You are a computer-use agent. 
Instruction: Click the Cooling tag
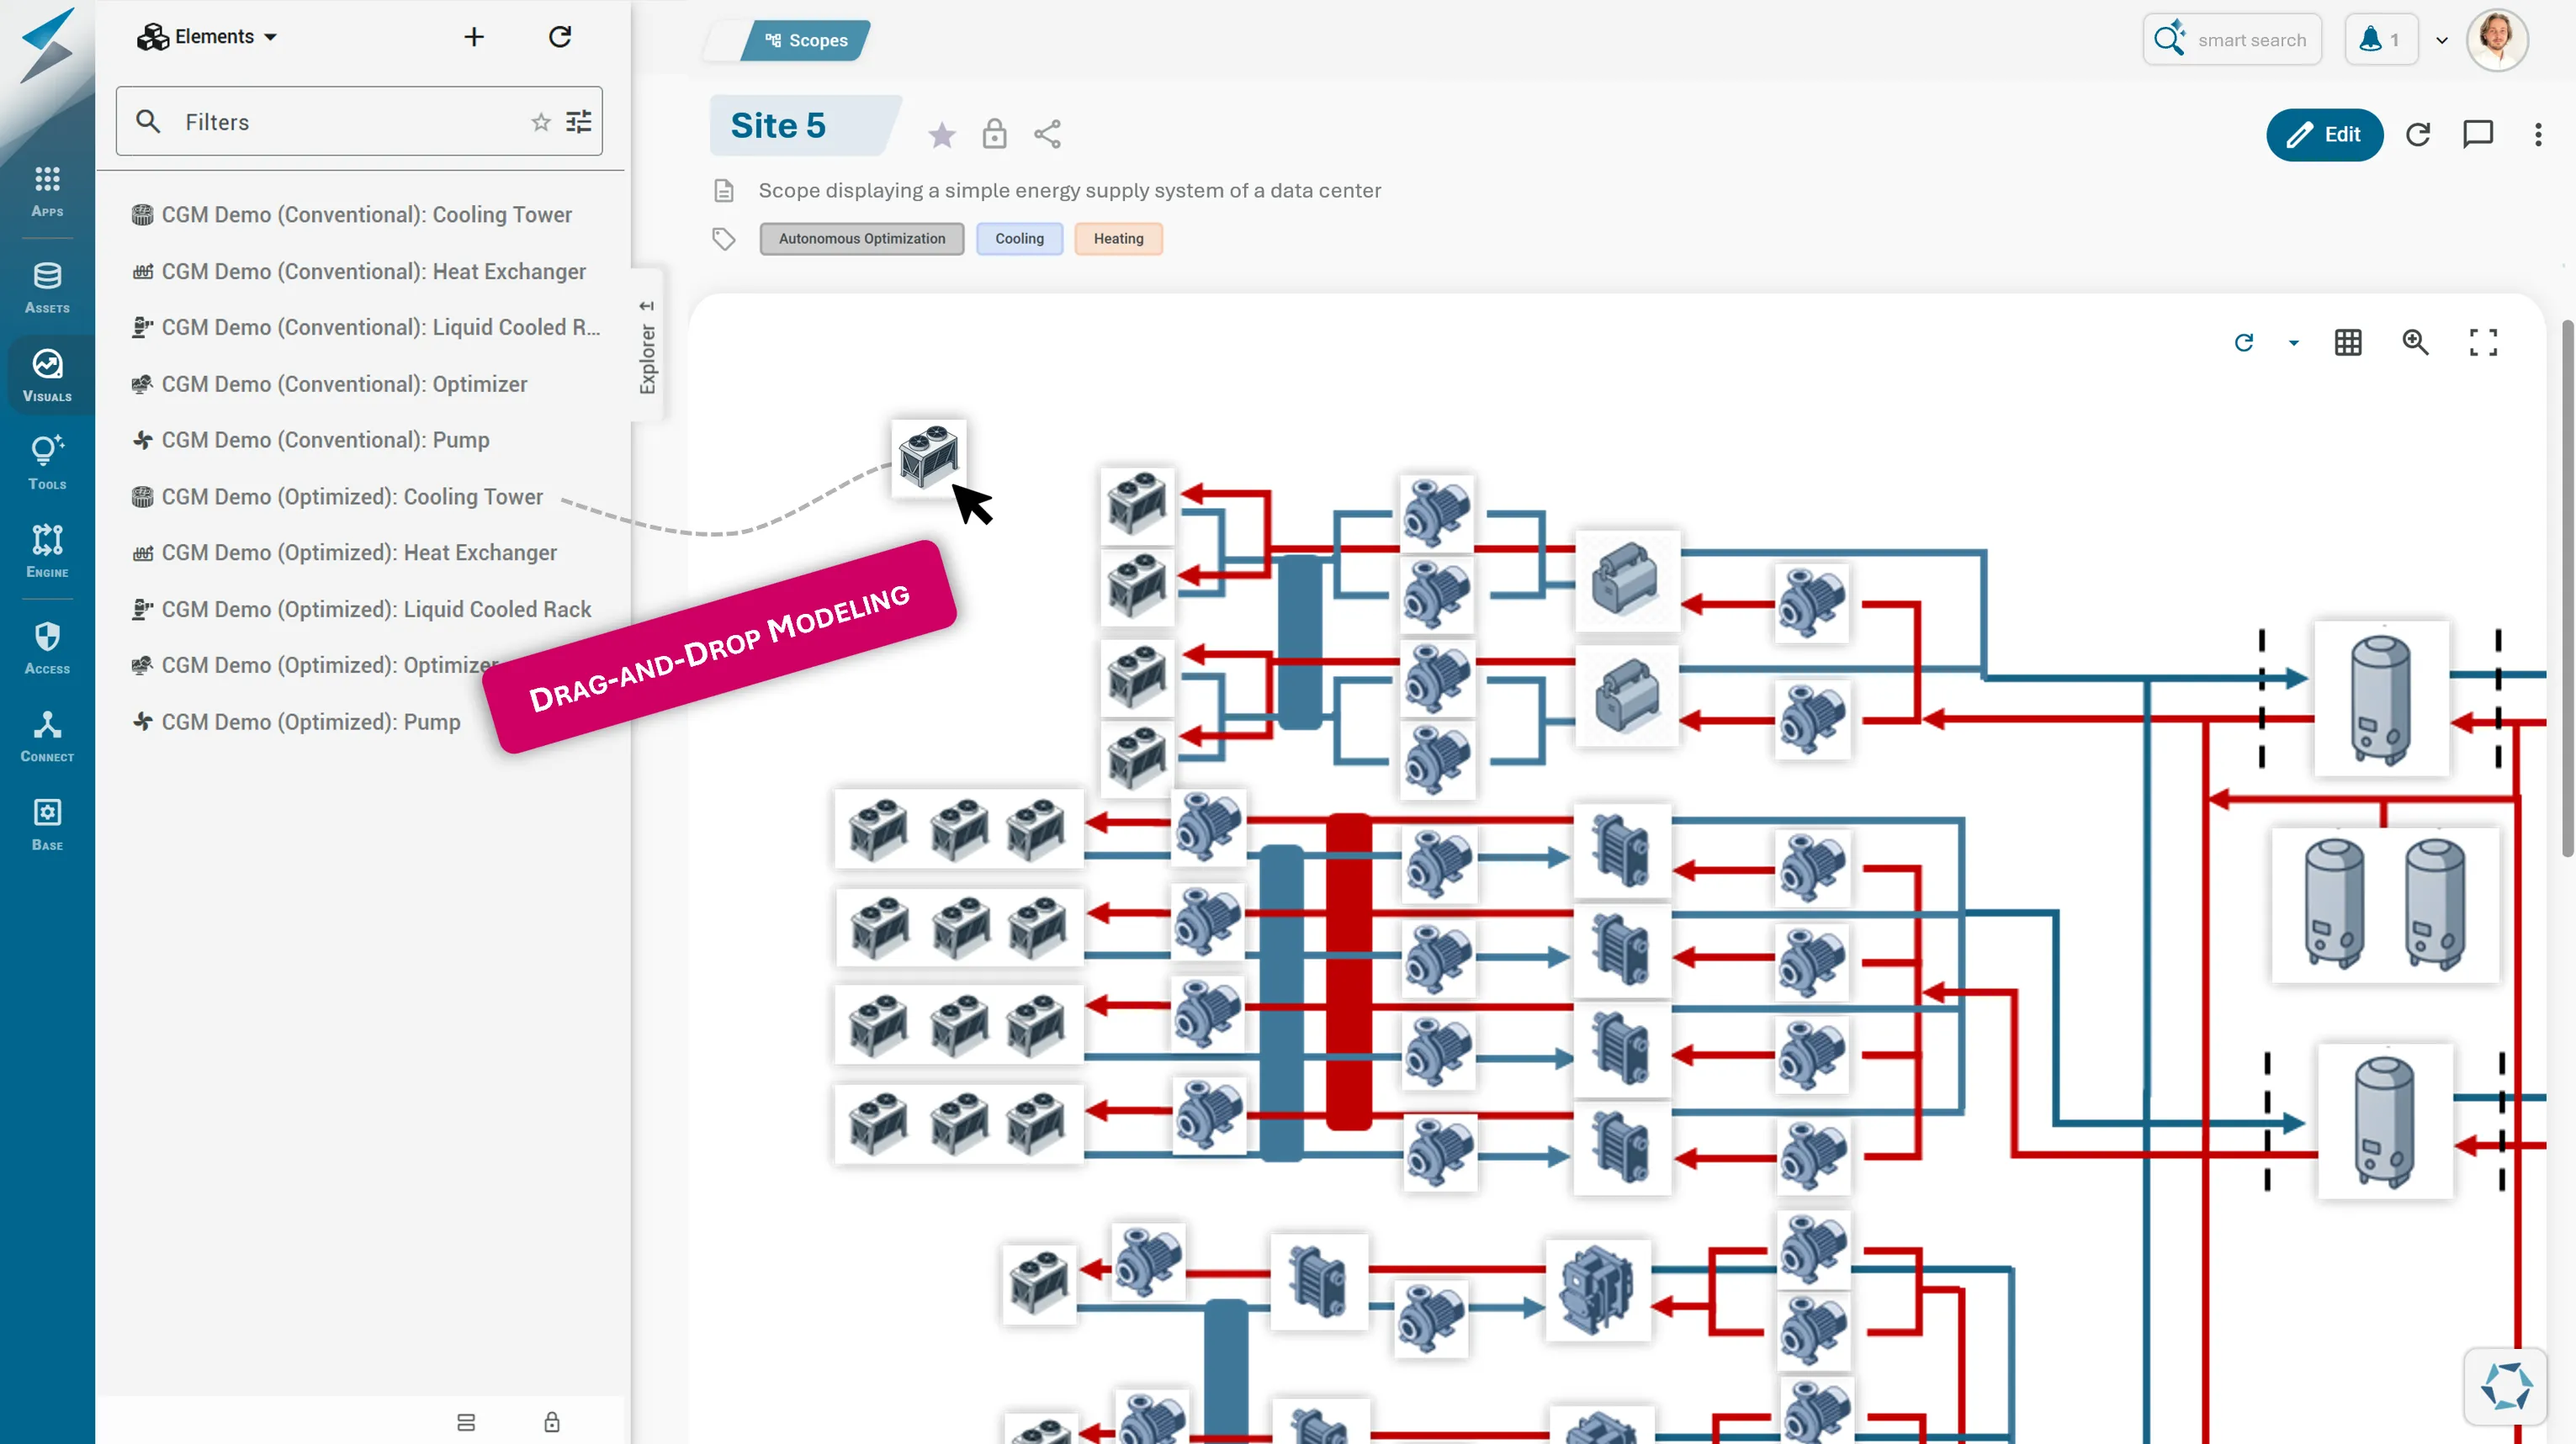click(x=1019, y=239)
